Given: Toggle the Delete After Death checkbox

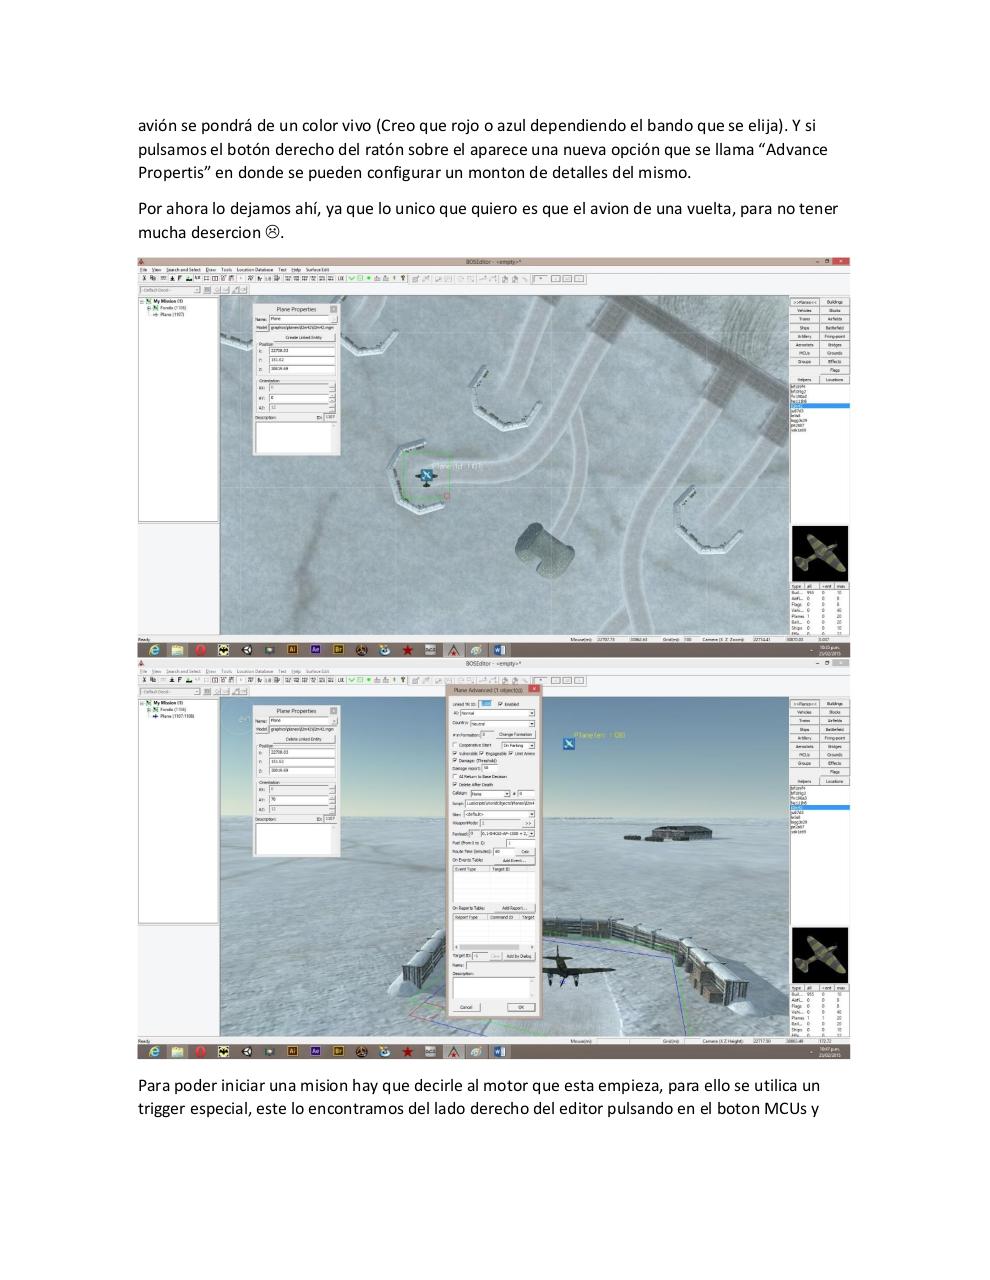Looking at the screenshot, I should [455, 784].
